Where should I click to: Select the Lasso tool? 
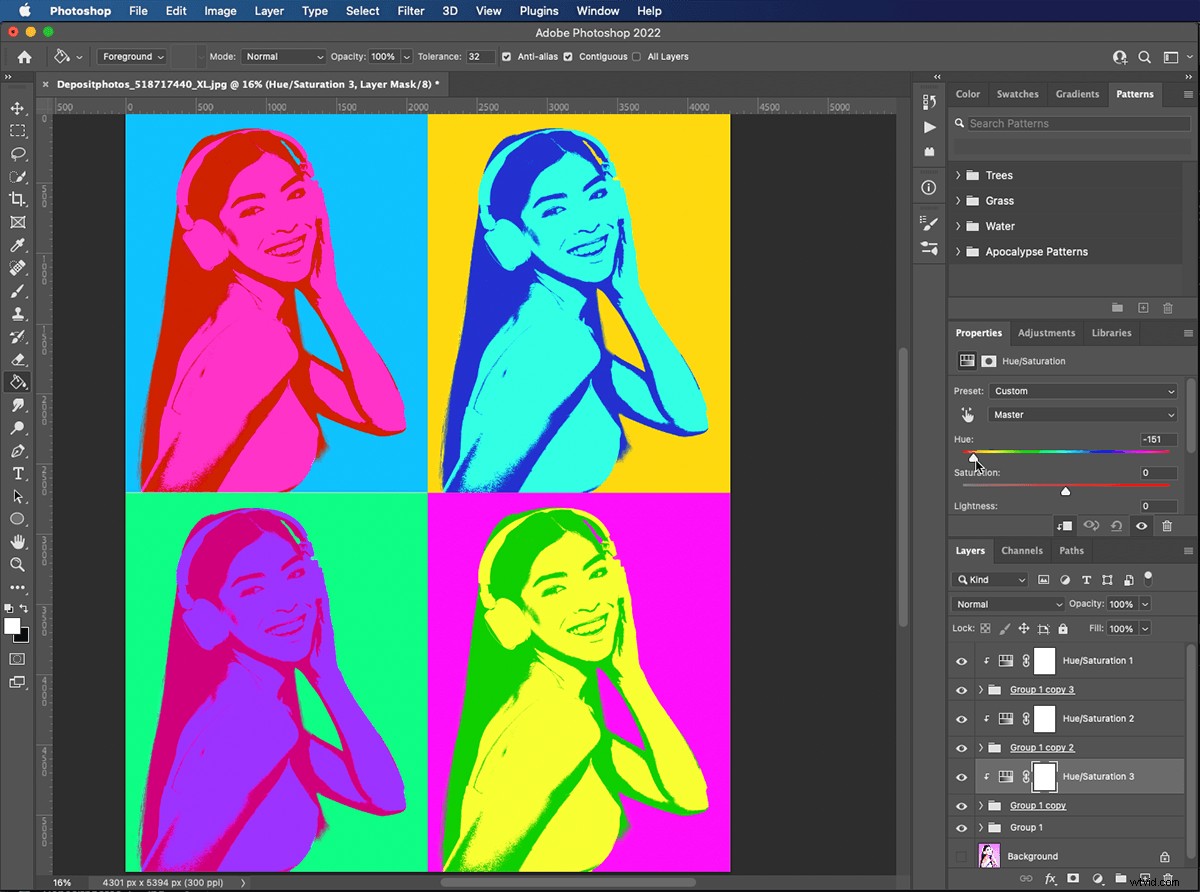[17, 154]
